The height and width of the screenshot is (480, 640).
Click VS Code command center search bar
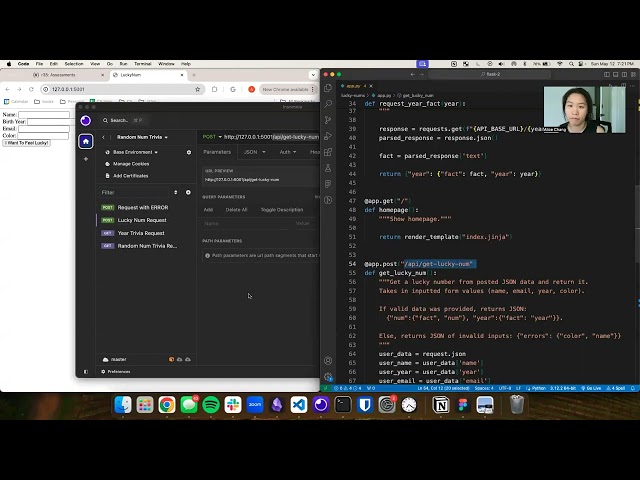490,74
